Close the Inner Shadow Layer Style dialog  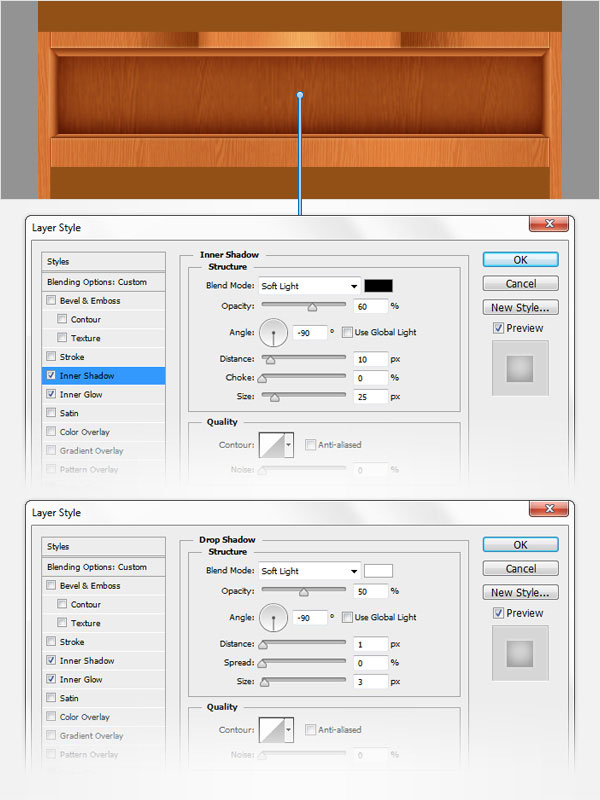[x=549, y=223]
